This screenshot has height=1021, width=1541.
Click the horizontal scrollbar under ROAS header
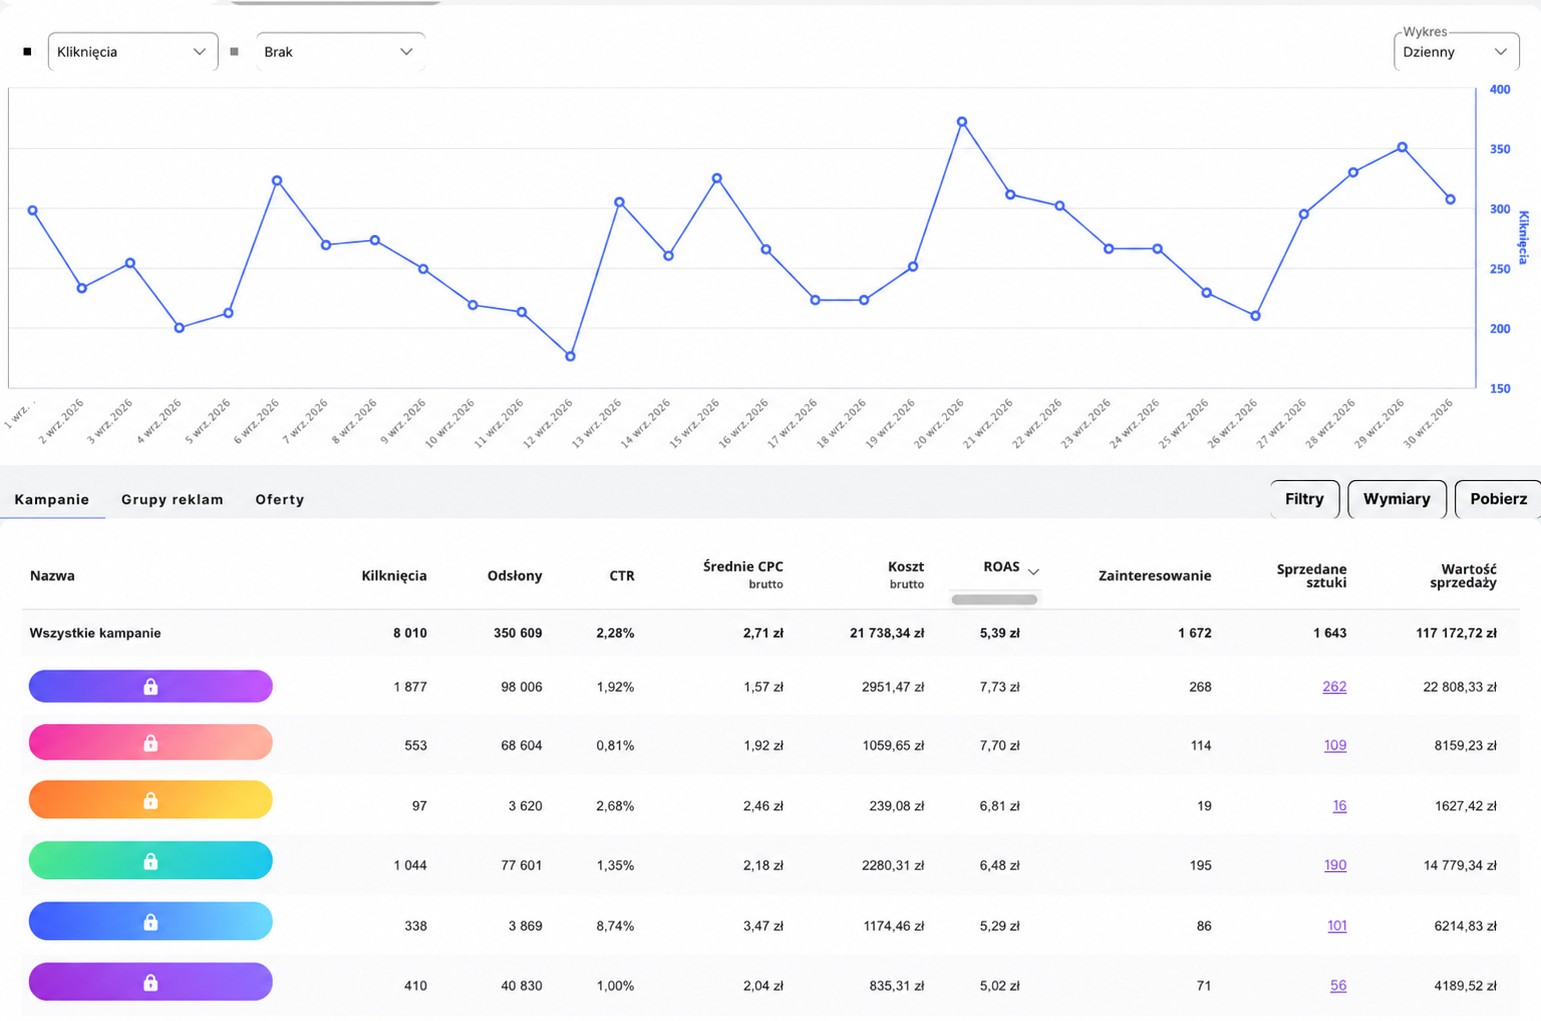tap(994, 600)
